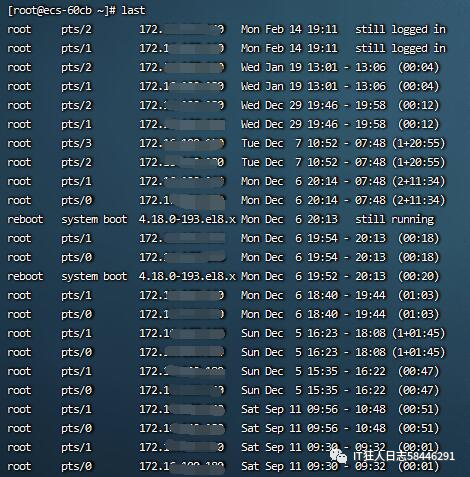Click the (2+11:34) duration on the pts/1 row

419,181
